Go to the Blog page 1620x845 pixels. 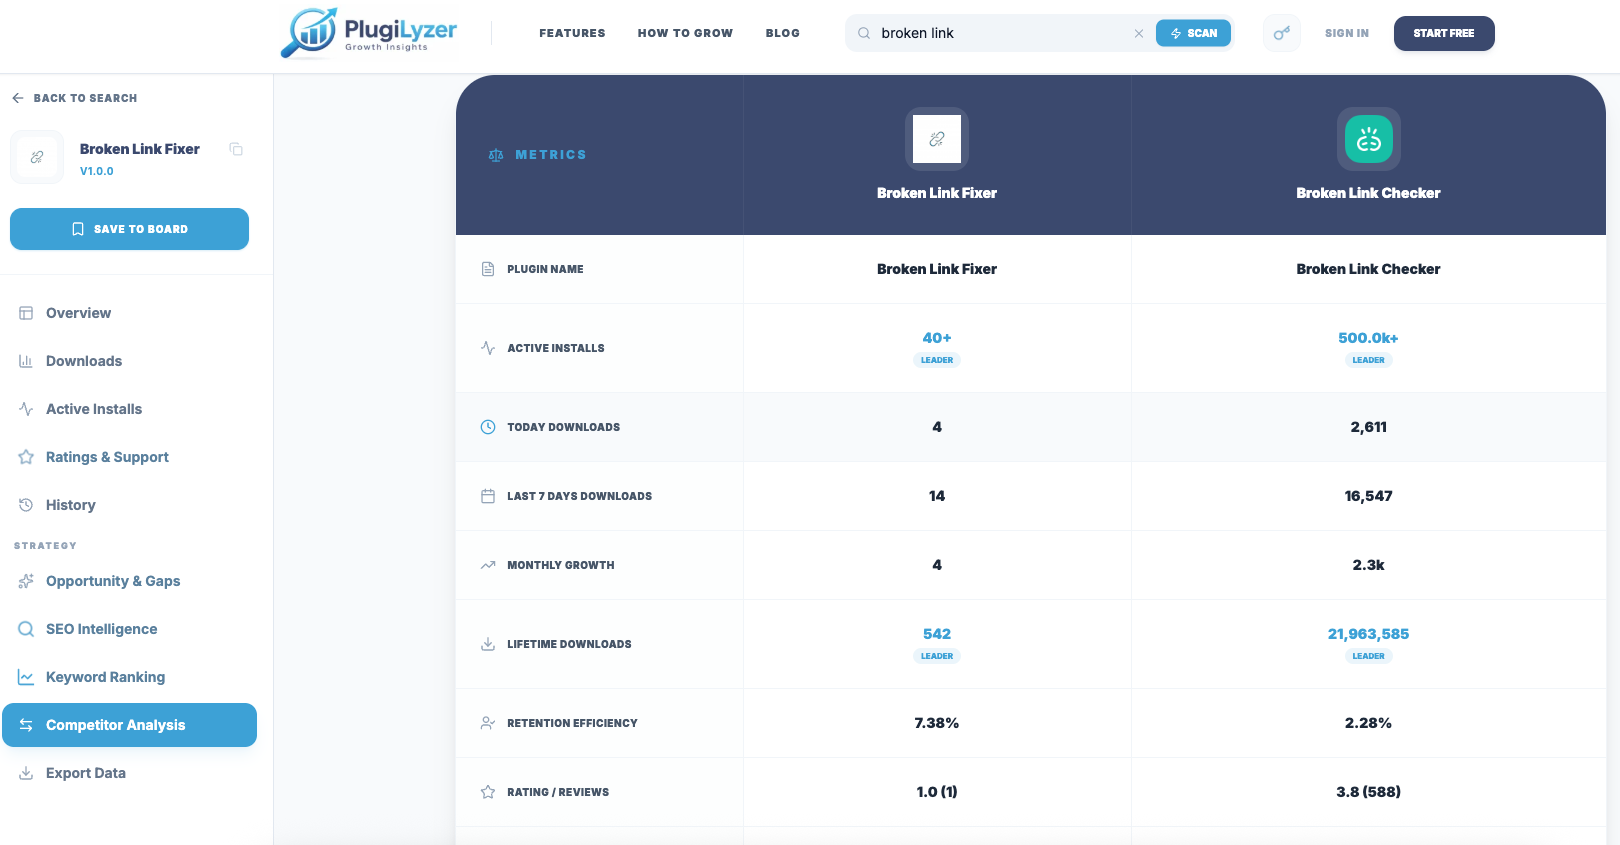click(783, 33)
